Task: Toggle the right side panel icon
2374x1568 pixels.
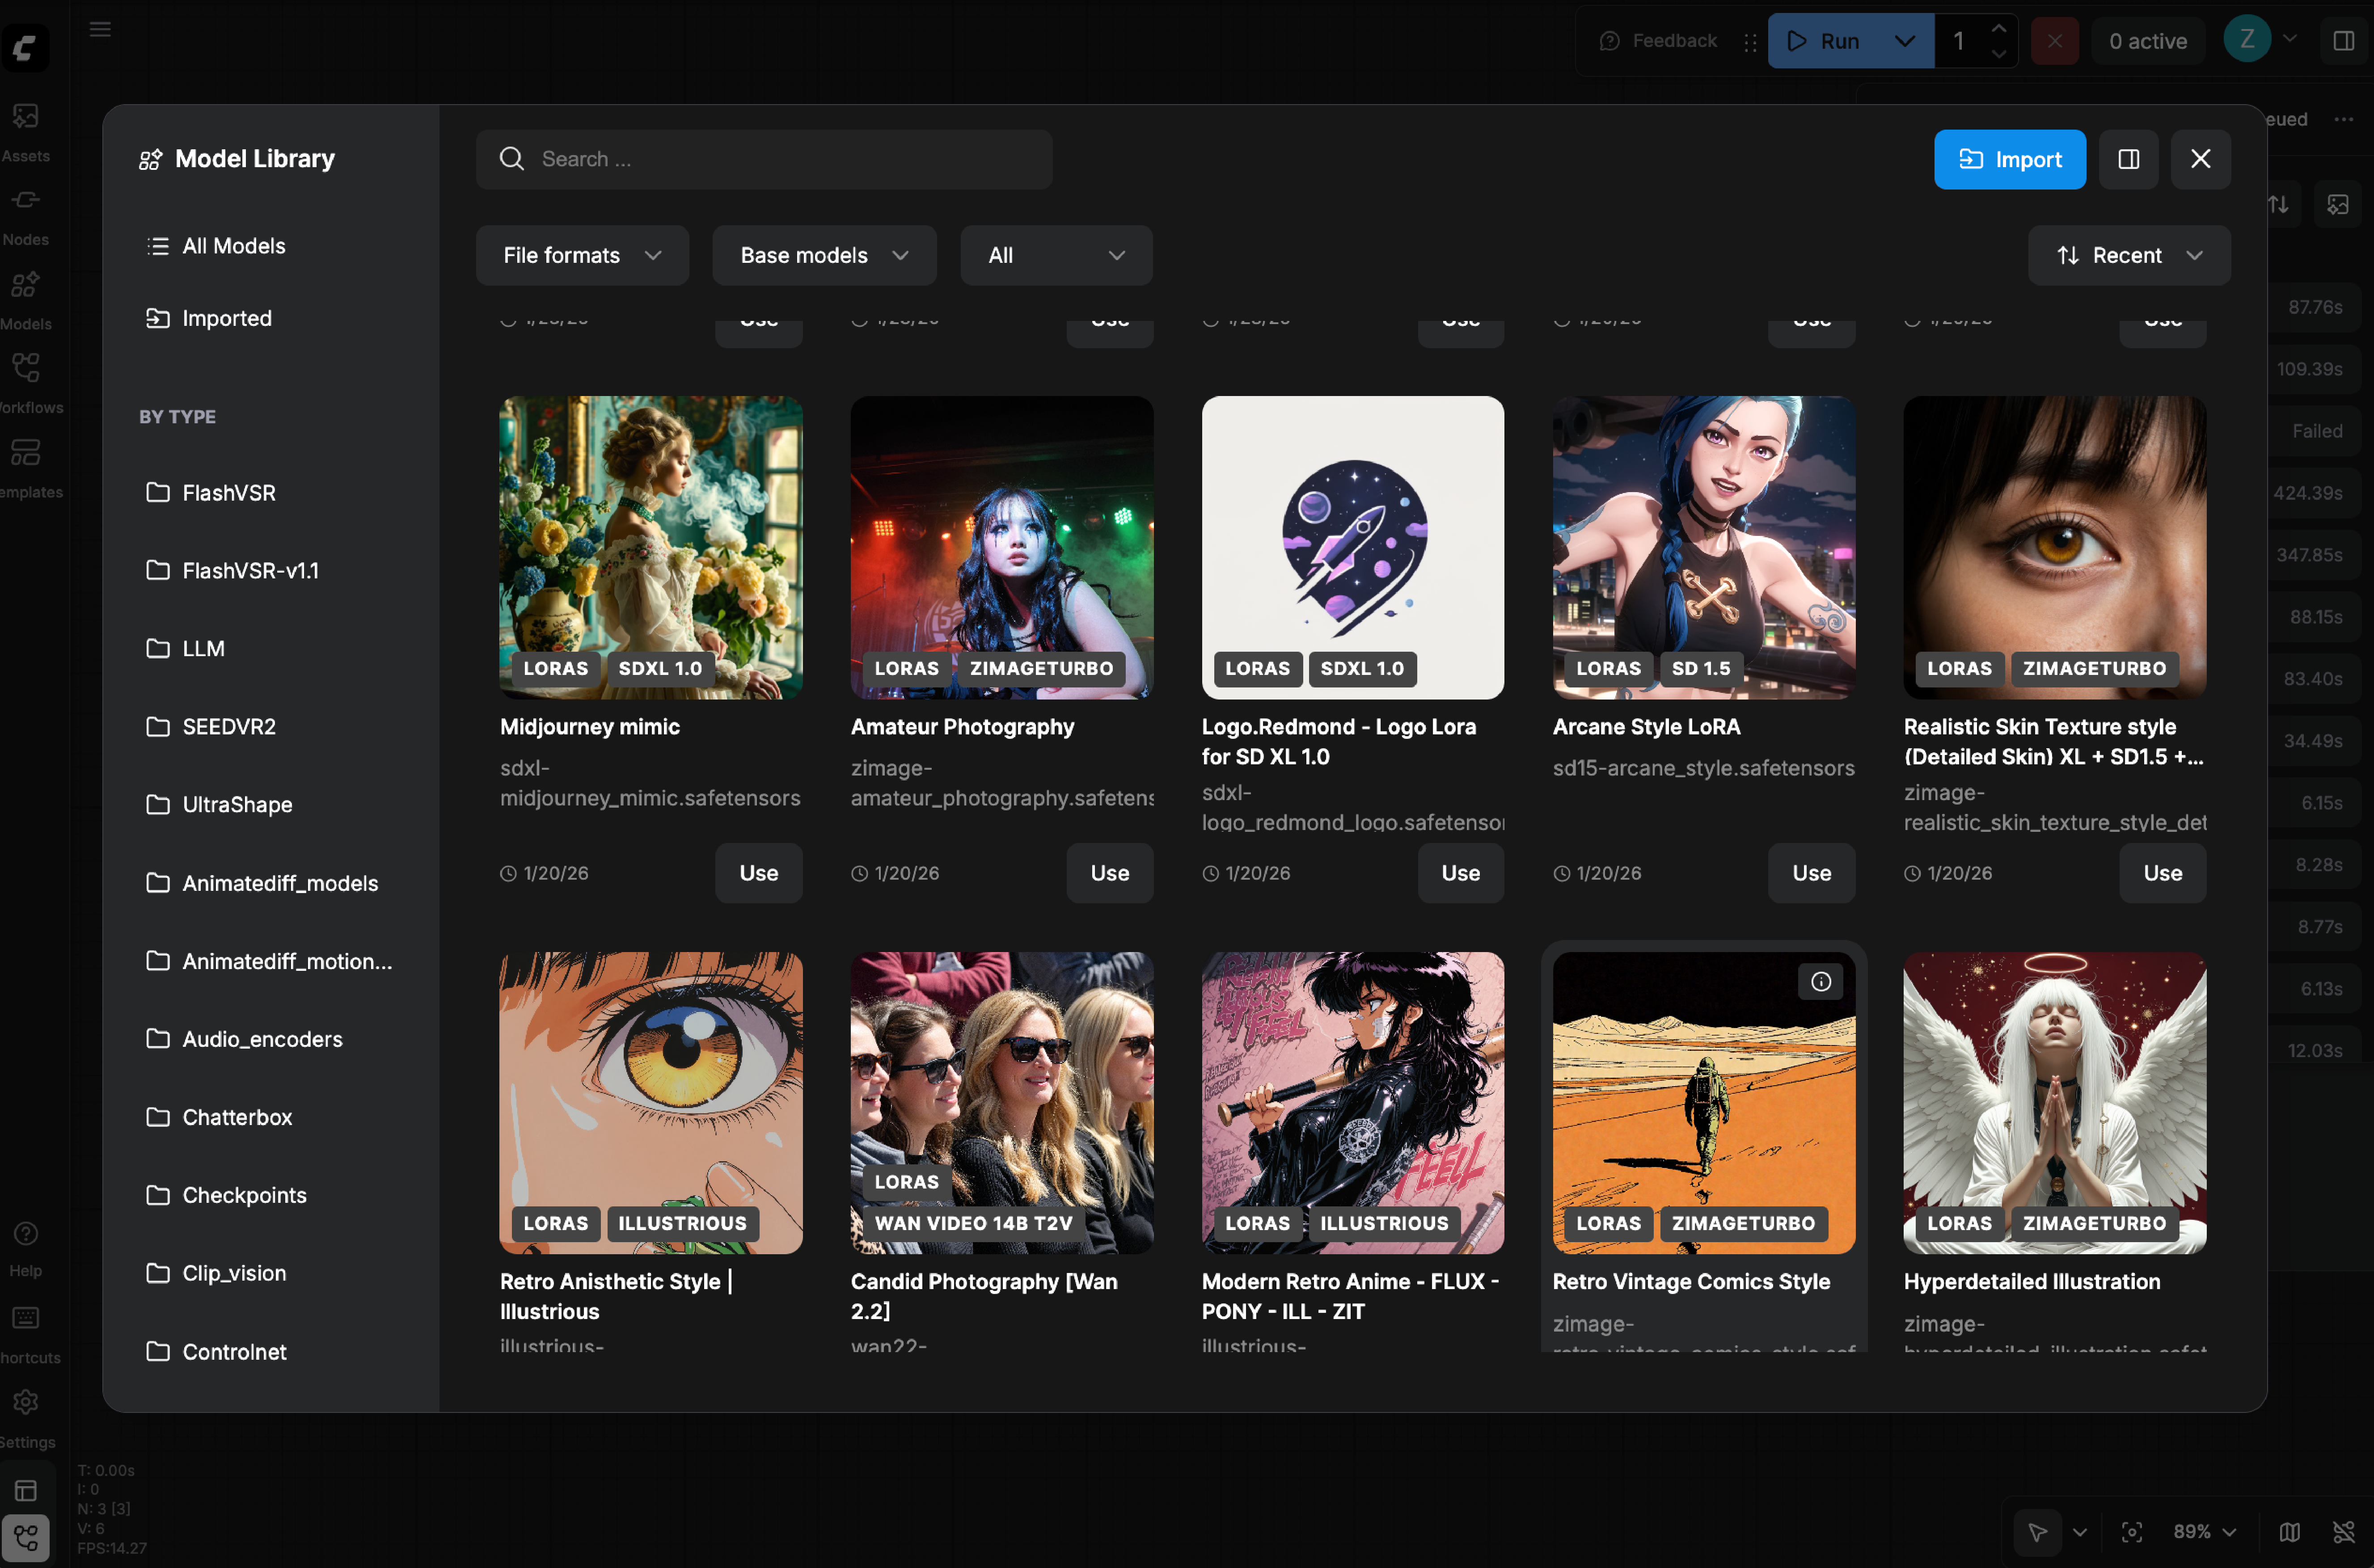Action: pyautogui.click(x=2343, y=41)
